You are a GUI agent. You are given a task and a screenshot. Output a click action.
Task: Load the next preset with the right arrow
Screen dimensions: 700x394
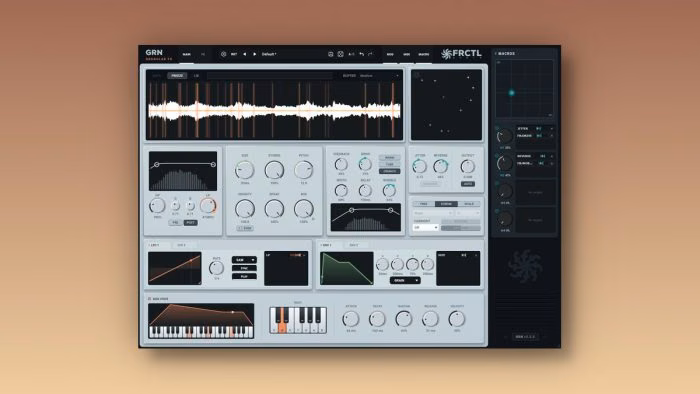(255, 54)
